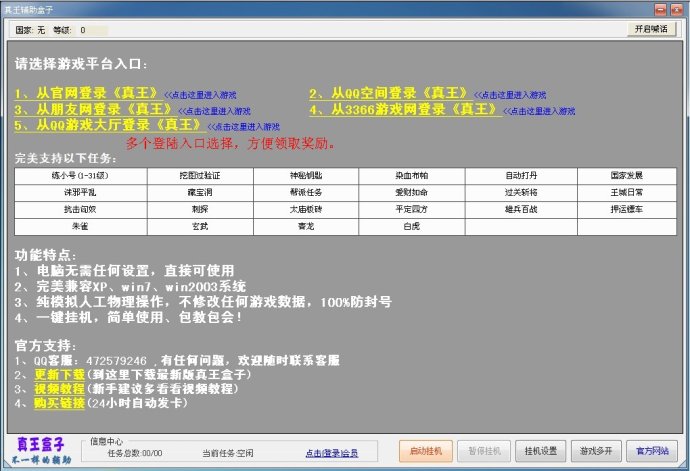
Task: Select the 国家发展 table cell
Action: point(627,176)
